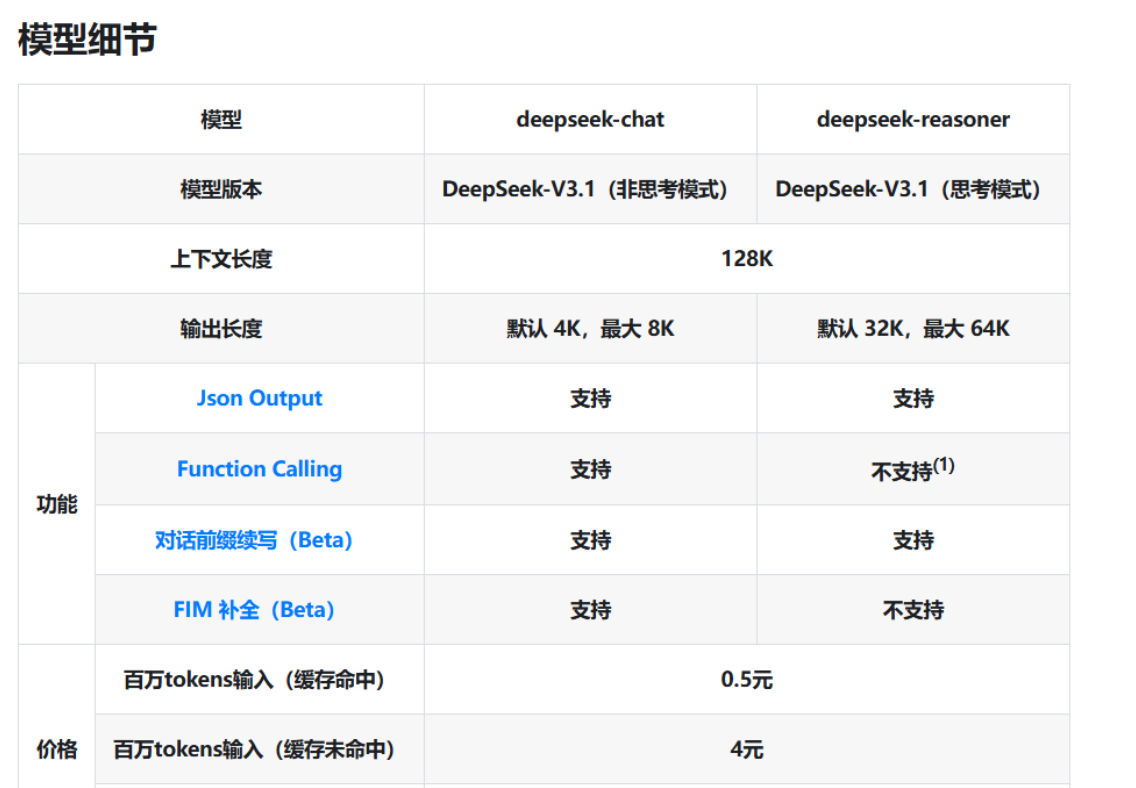Click the 128K context length value

[x=747, y=259]
